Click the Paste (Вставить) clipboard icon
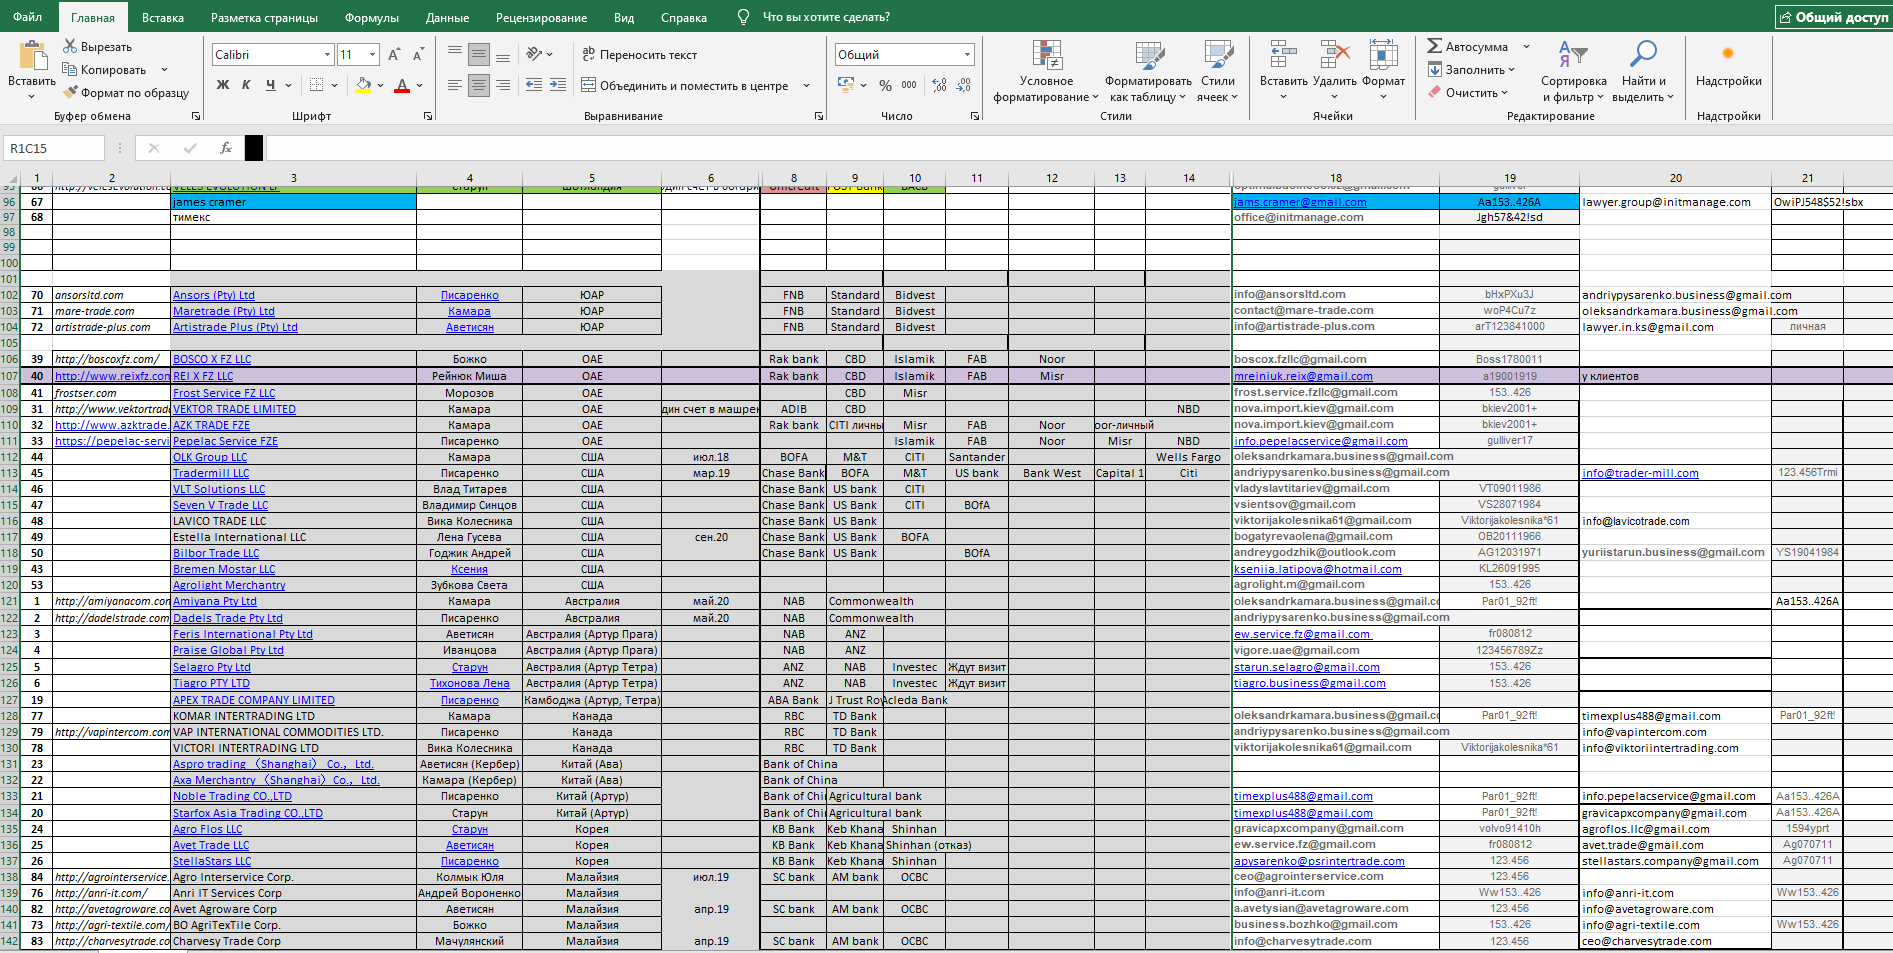Screen dimensions: 1893x953 click(32, 57)
